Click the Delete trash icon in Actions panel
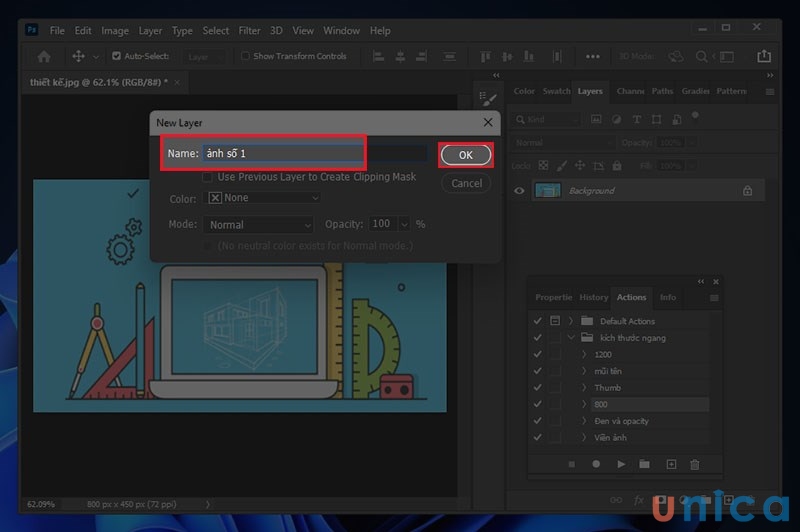This screenshot has width=800, height=532. point(695,464)
